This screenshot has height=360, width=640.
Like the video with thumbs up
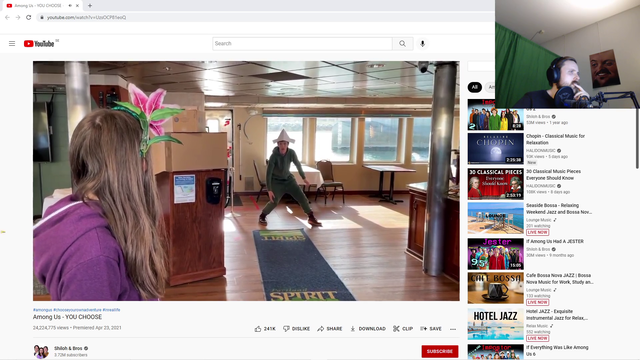click(258, 329)
